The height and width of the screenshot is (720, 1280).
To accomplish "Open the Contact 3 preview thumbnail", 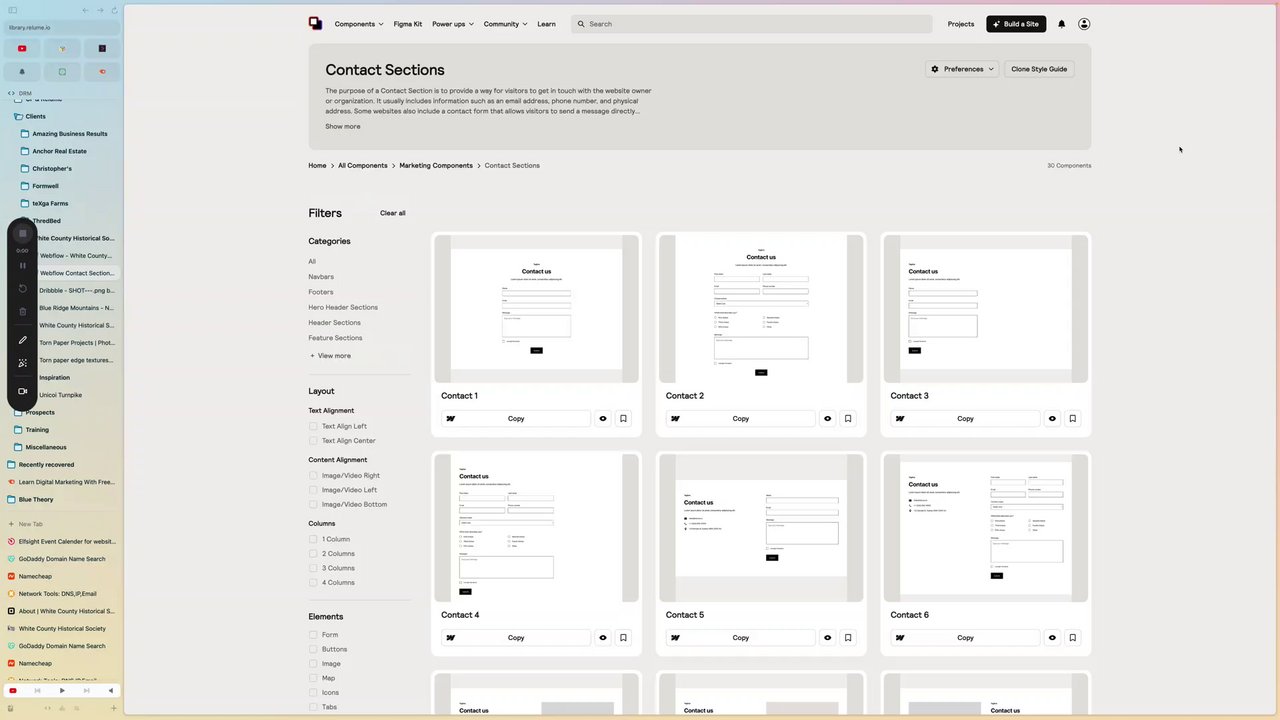I will (x=986, y=309).
